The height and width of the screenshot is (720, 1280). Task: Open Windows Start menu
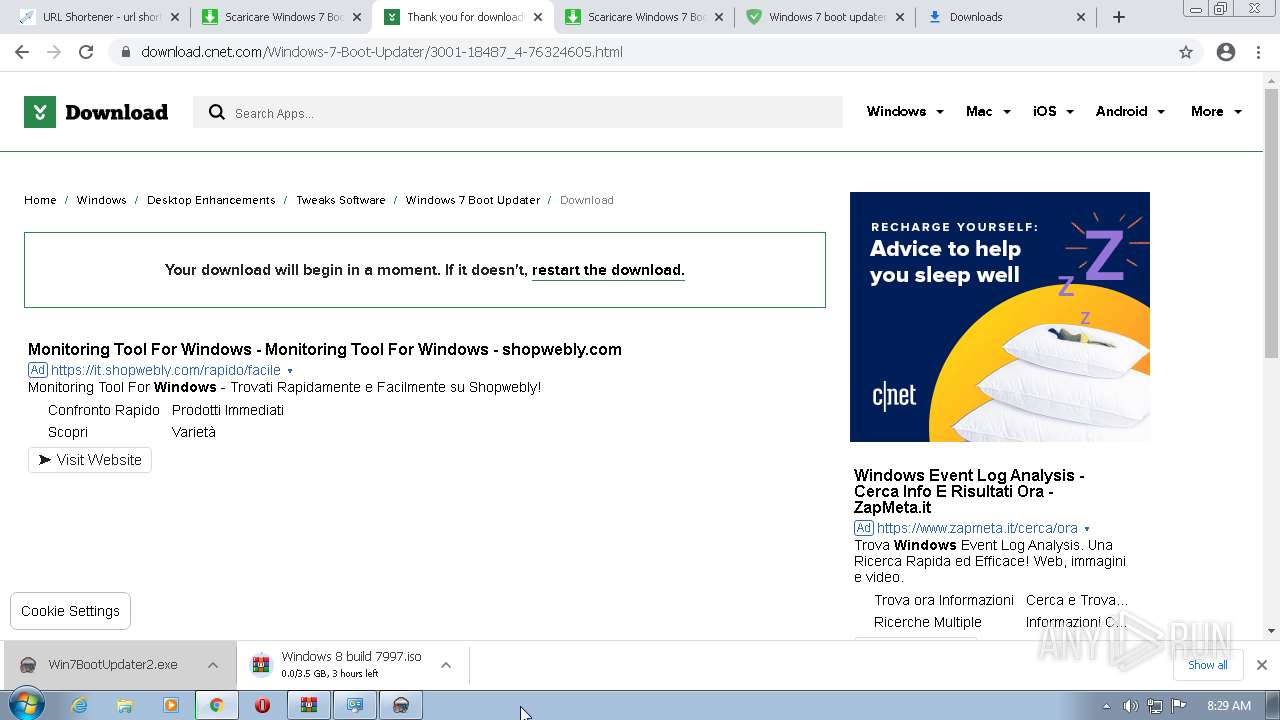(26, 705)
